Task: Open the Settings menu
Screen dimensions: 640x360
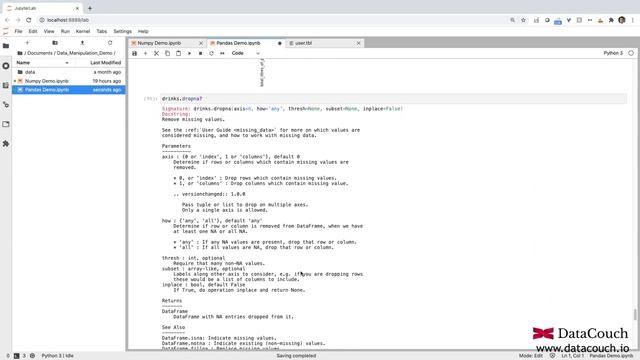Action: point(122,31)
